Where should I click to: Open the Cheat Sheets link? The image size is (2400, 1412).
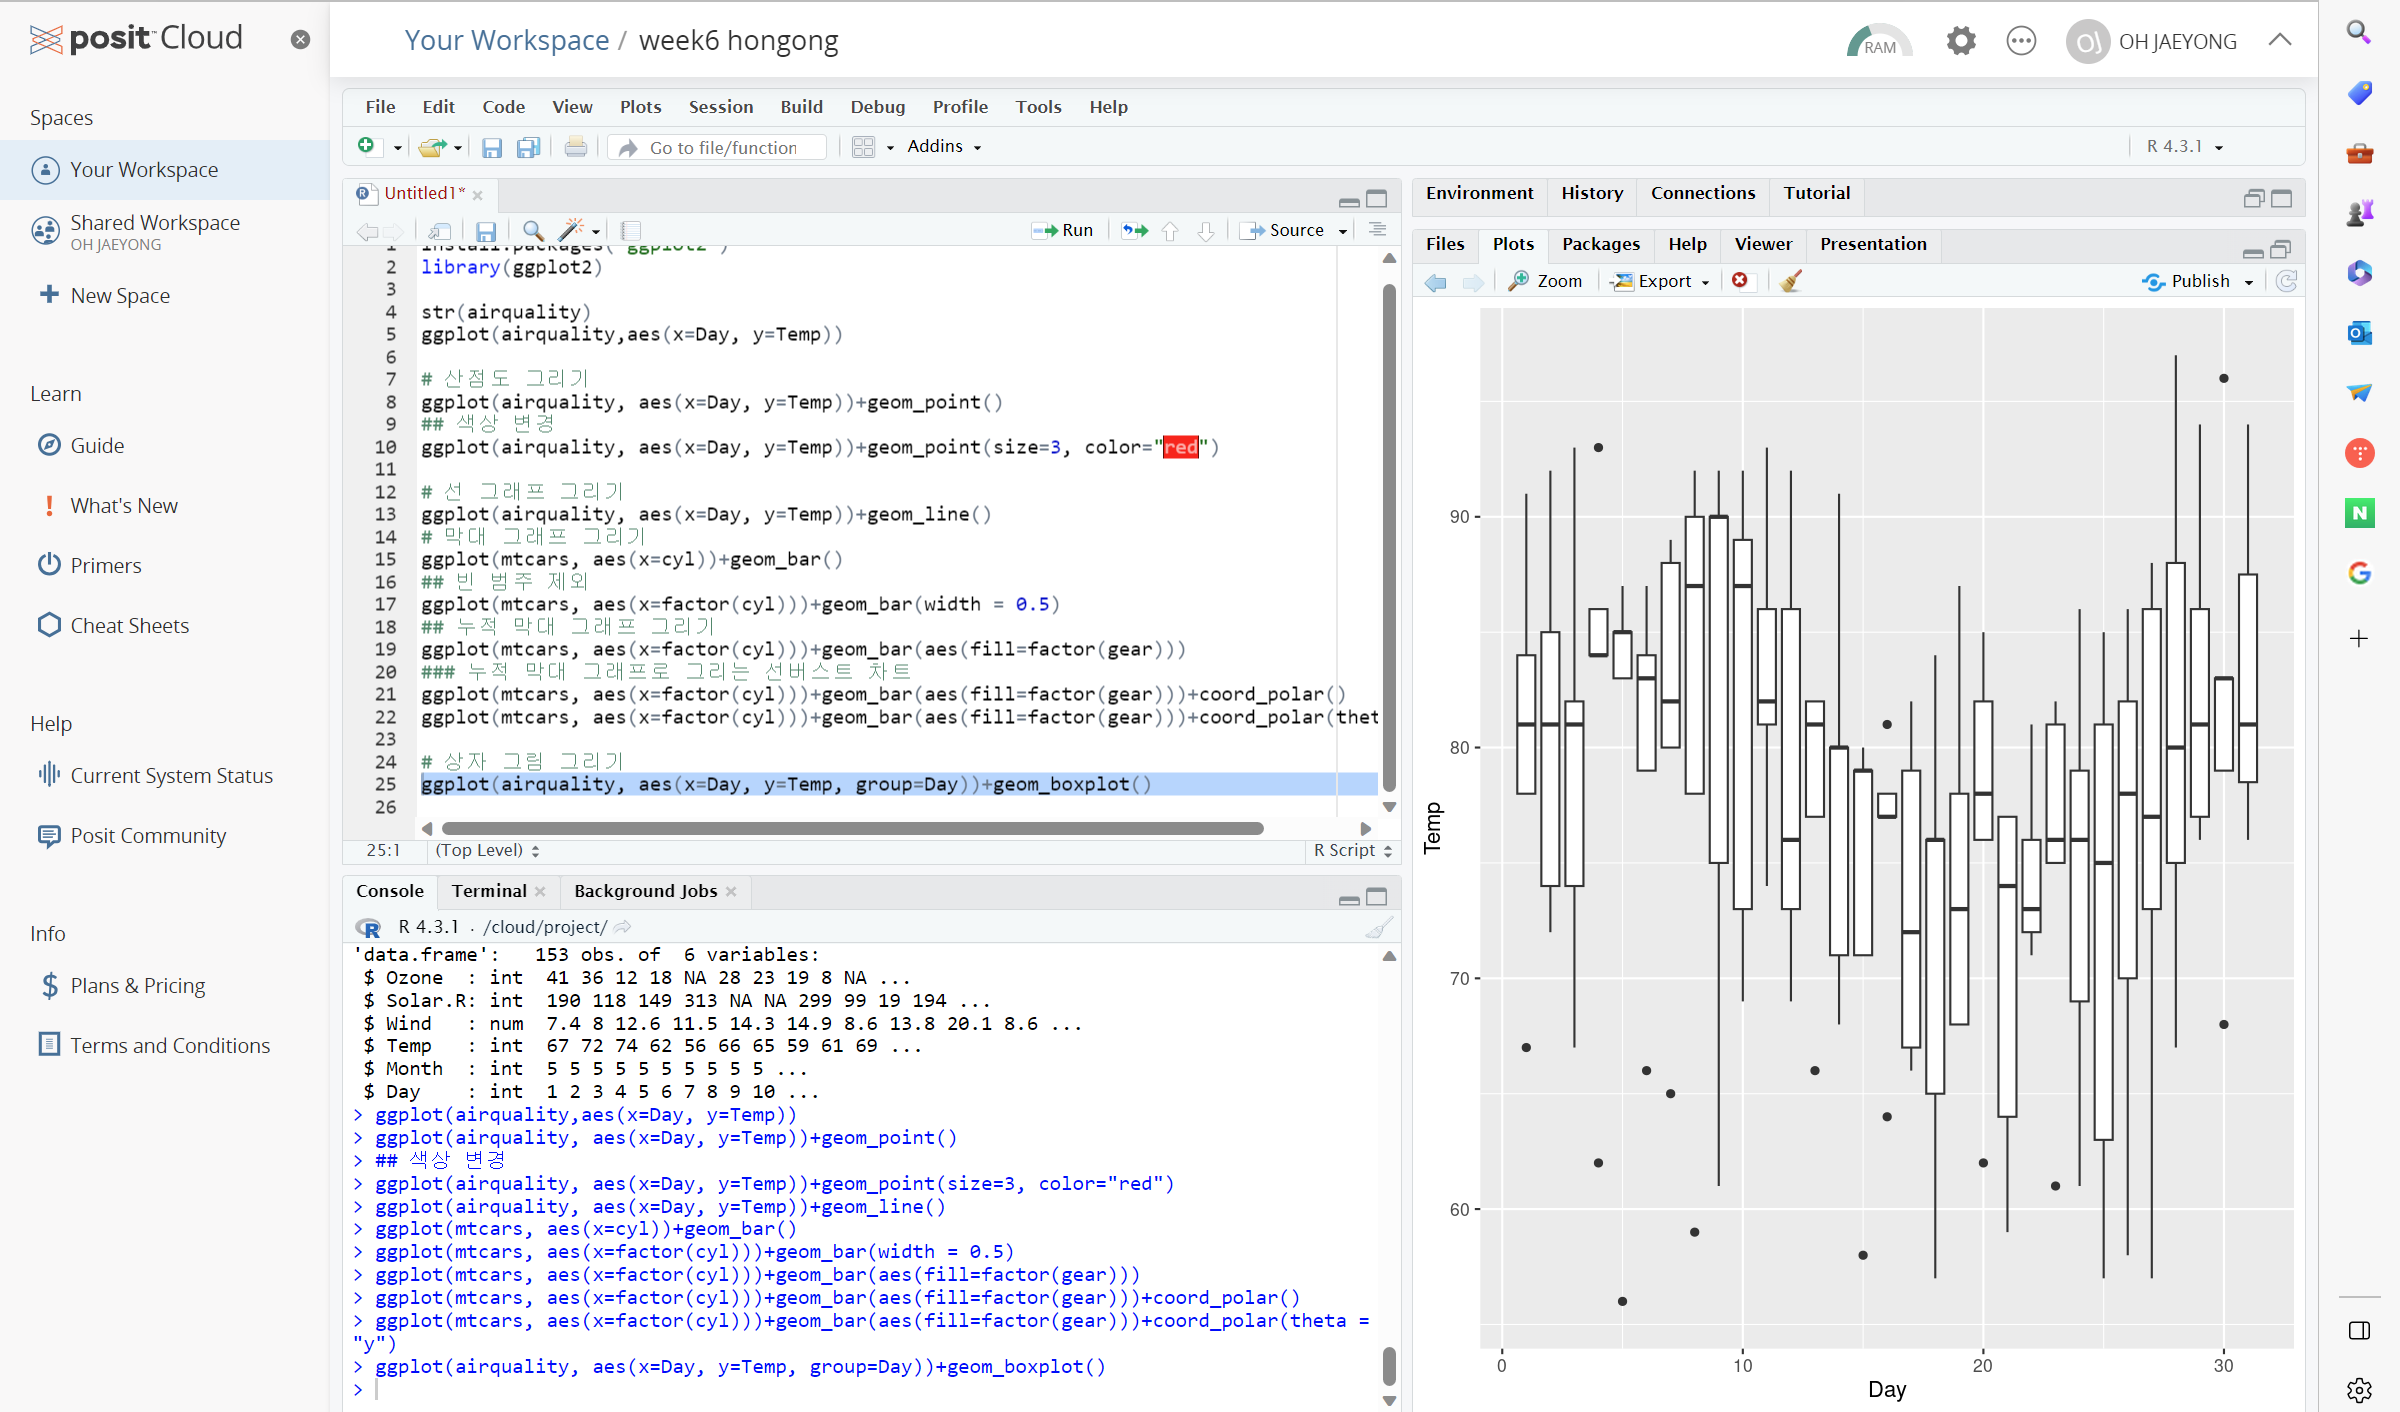(129, 626)
